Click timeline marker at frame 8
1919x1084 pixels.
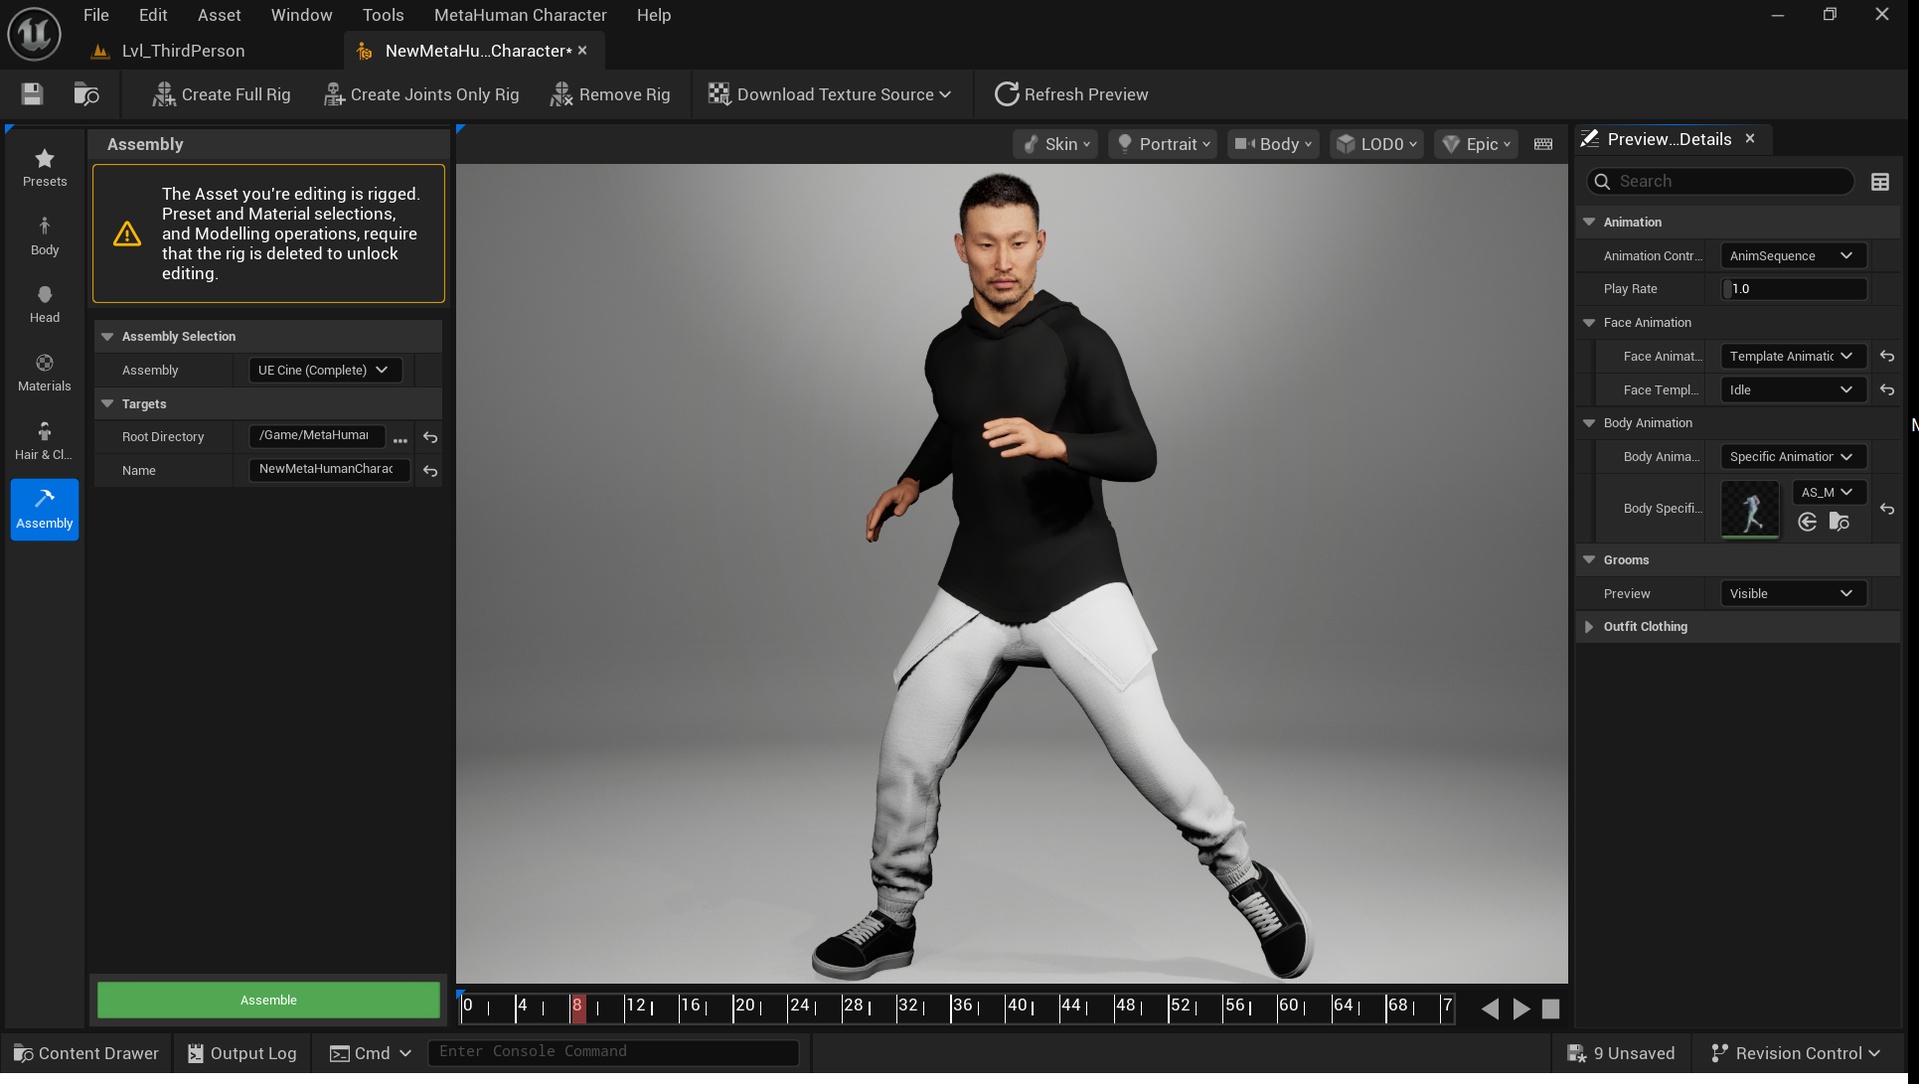click(577, 1007)
